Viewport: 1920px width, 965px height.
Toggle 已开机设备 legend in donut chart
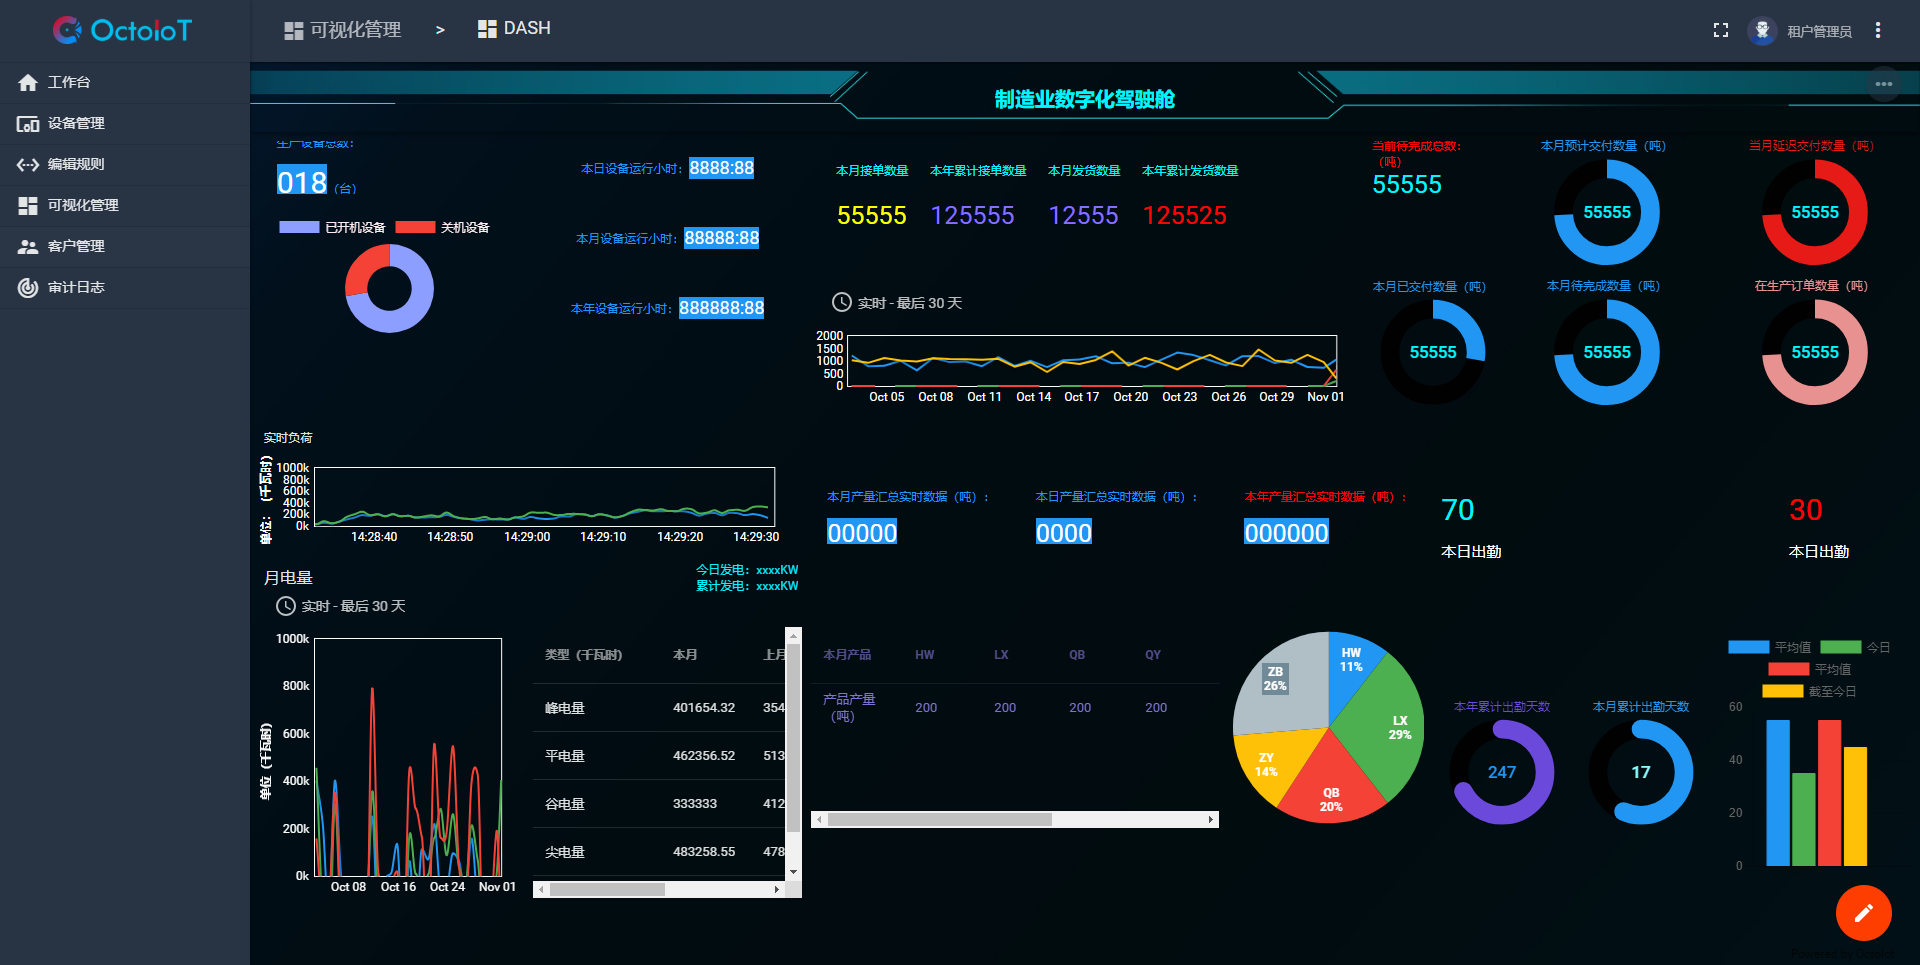coord(333,227)
